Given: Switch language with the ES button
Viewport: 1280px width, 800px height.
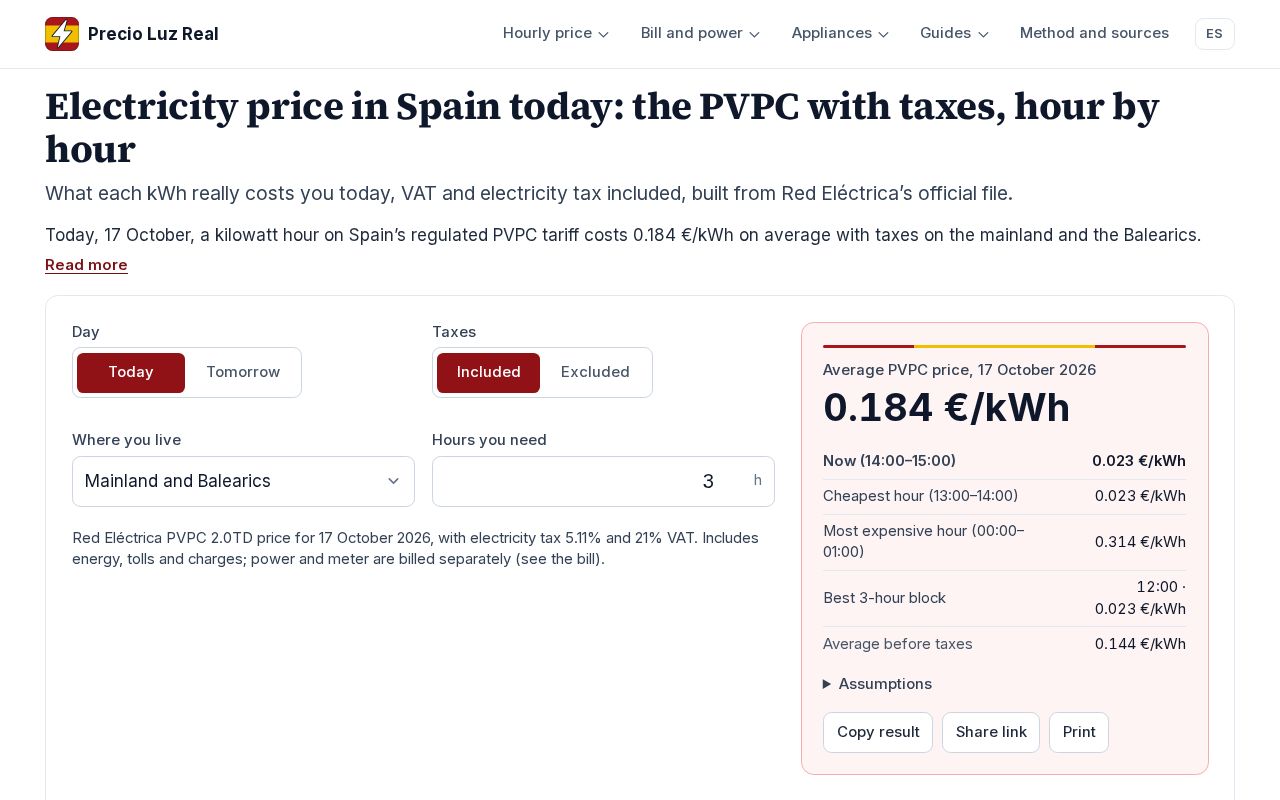Looking at the screenshot, I should pyautogui.click(x=1214, y=34).
